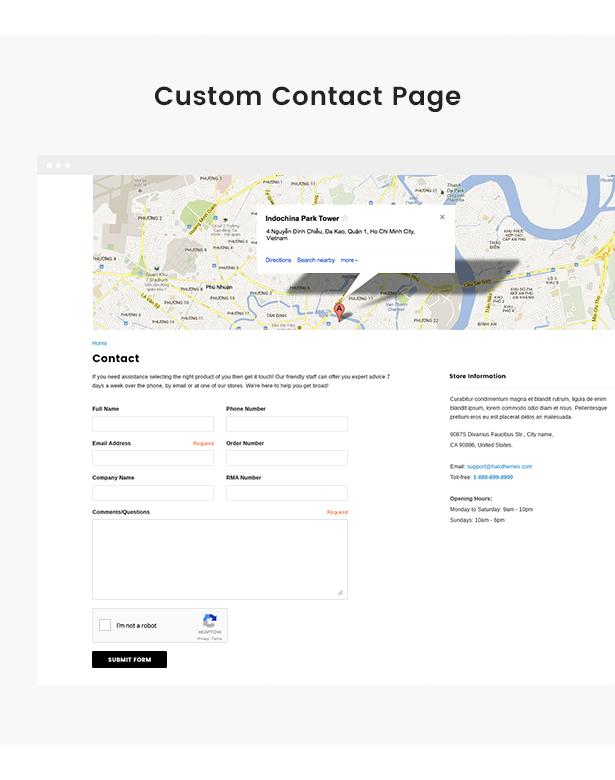
Task: Submit the form with Submit Form button
Action: coord(129,659)
